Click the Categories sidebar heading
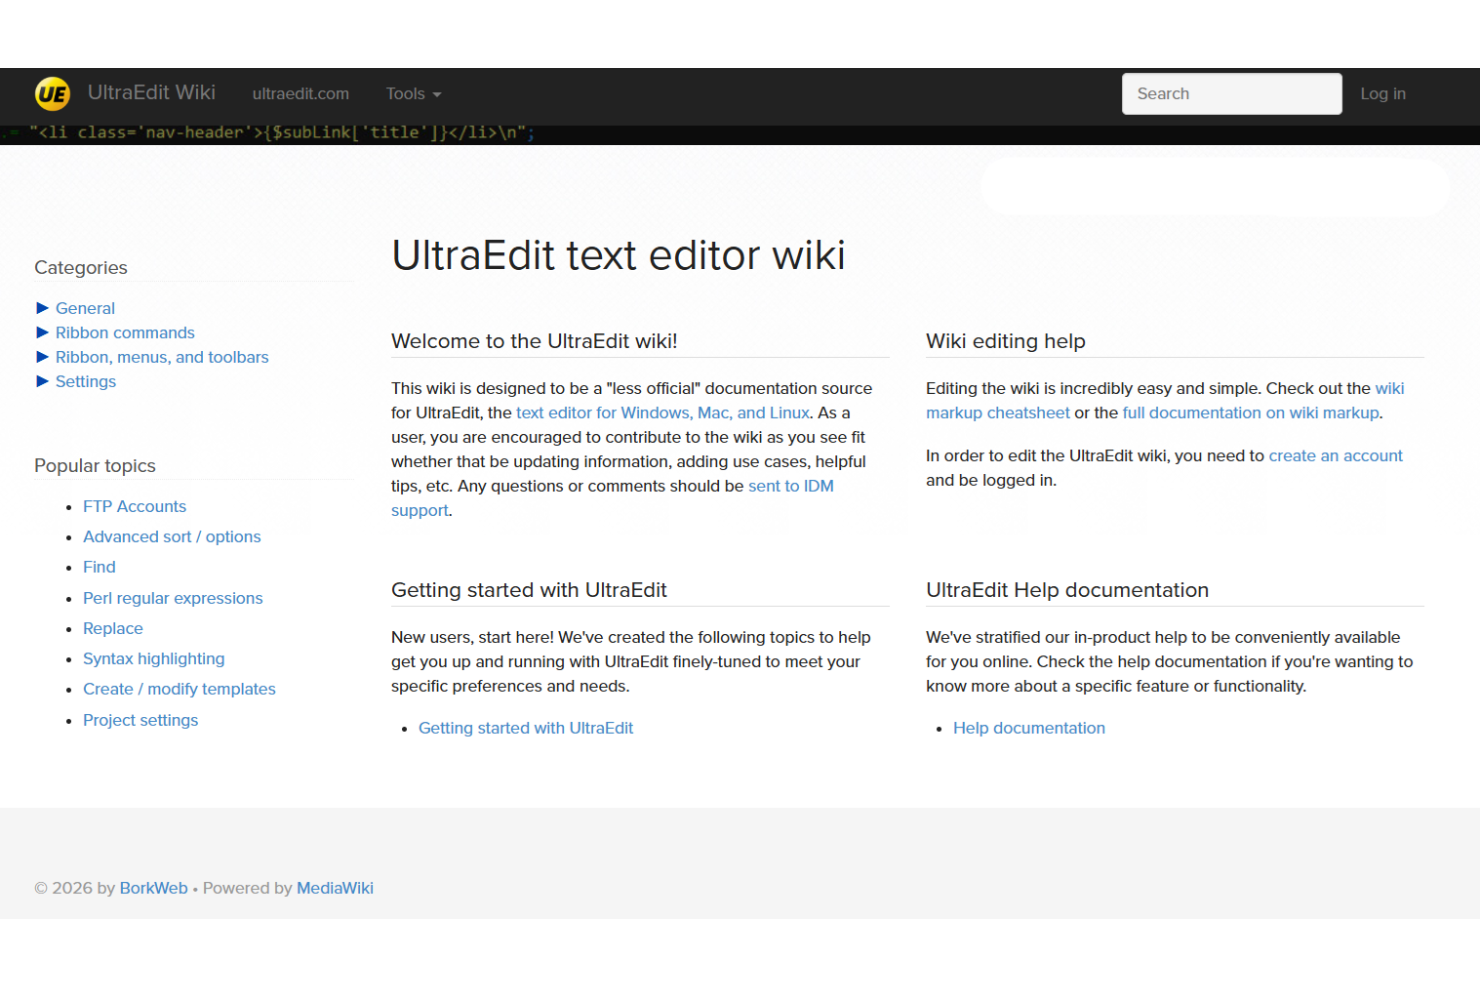1480x987 pixels. [81, 267]
